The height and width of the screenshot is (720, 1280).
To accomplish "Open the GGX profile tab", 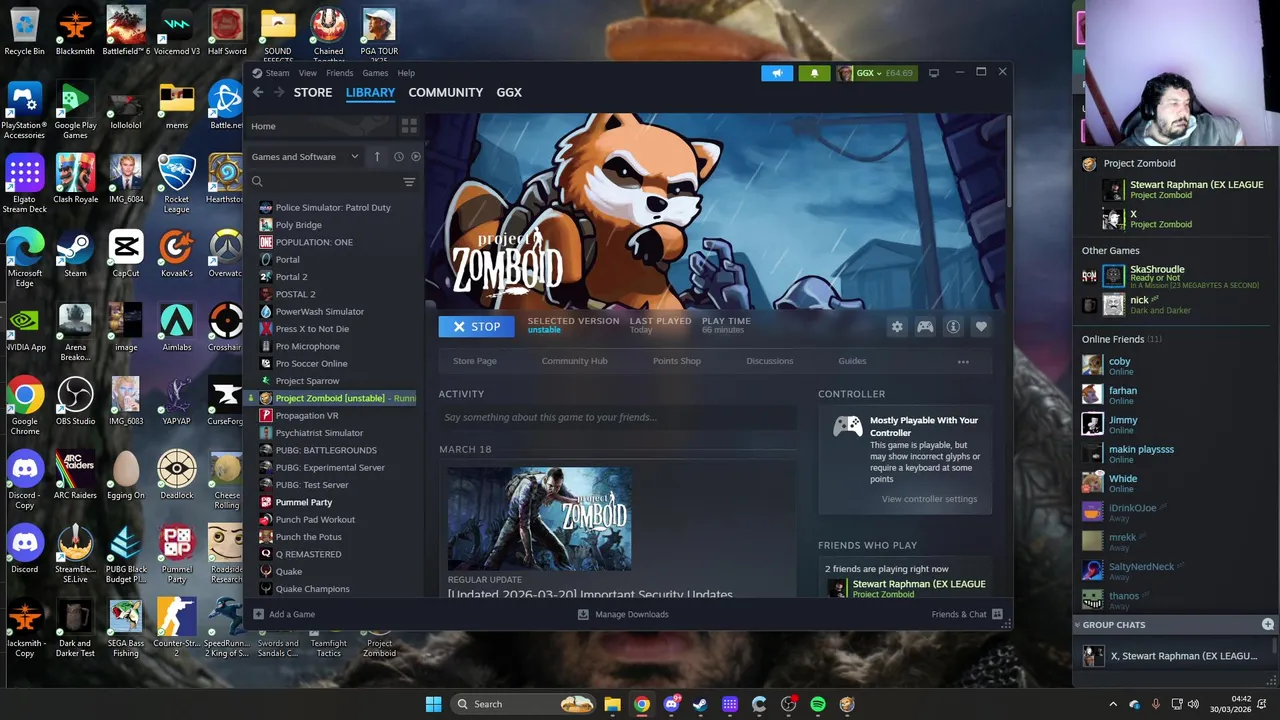I will click(x=509, y=92).
